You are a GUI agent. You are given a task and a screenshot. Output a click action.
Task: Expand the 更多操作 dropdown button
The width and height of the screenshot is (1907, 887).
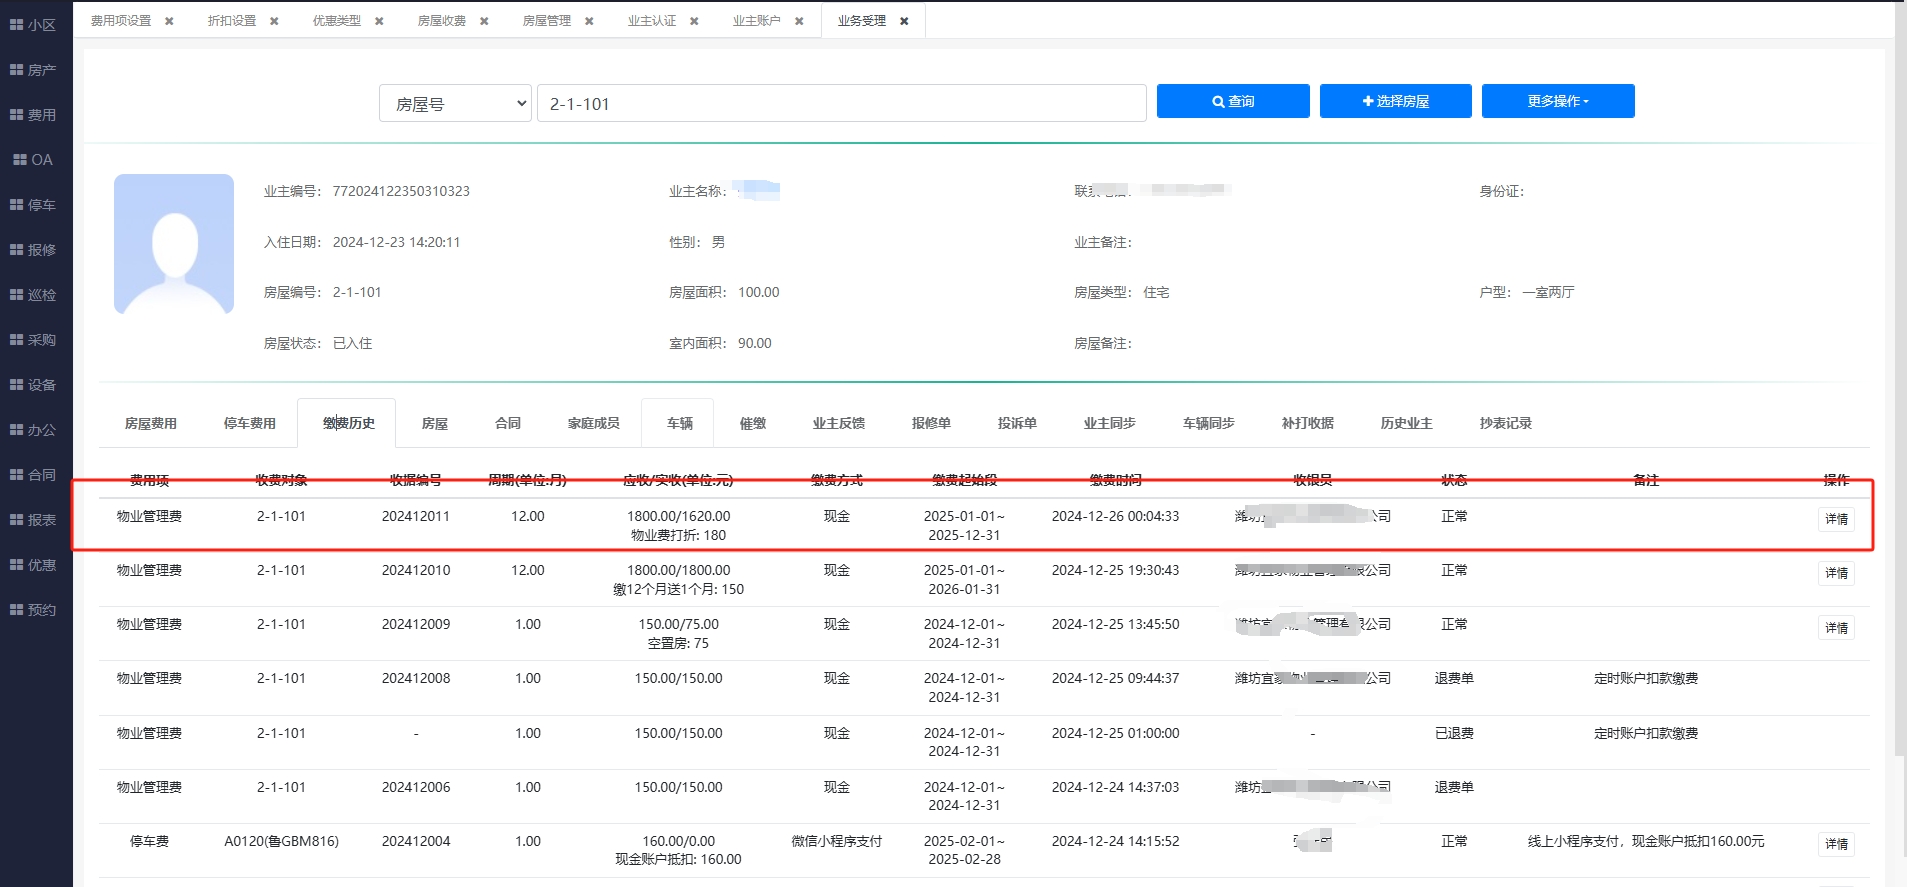tap(1558, 101)
